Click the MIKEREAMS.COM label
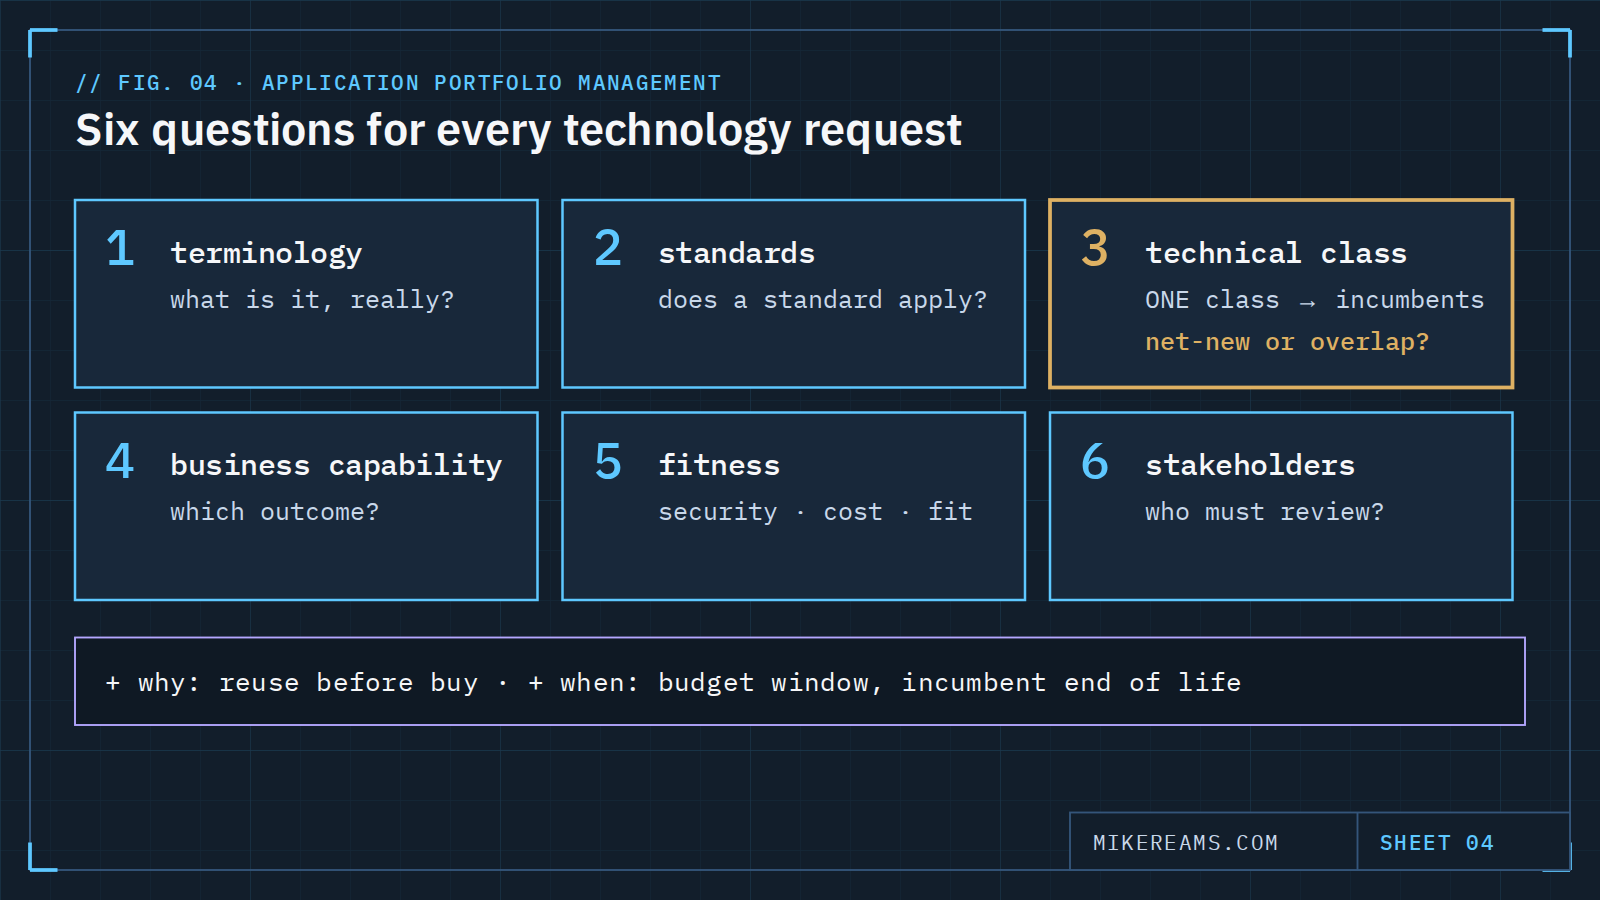 (1185, 843)
